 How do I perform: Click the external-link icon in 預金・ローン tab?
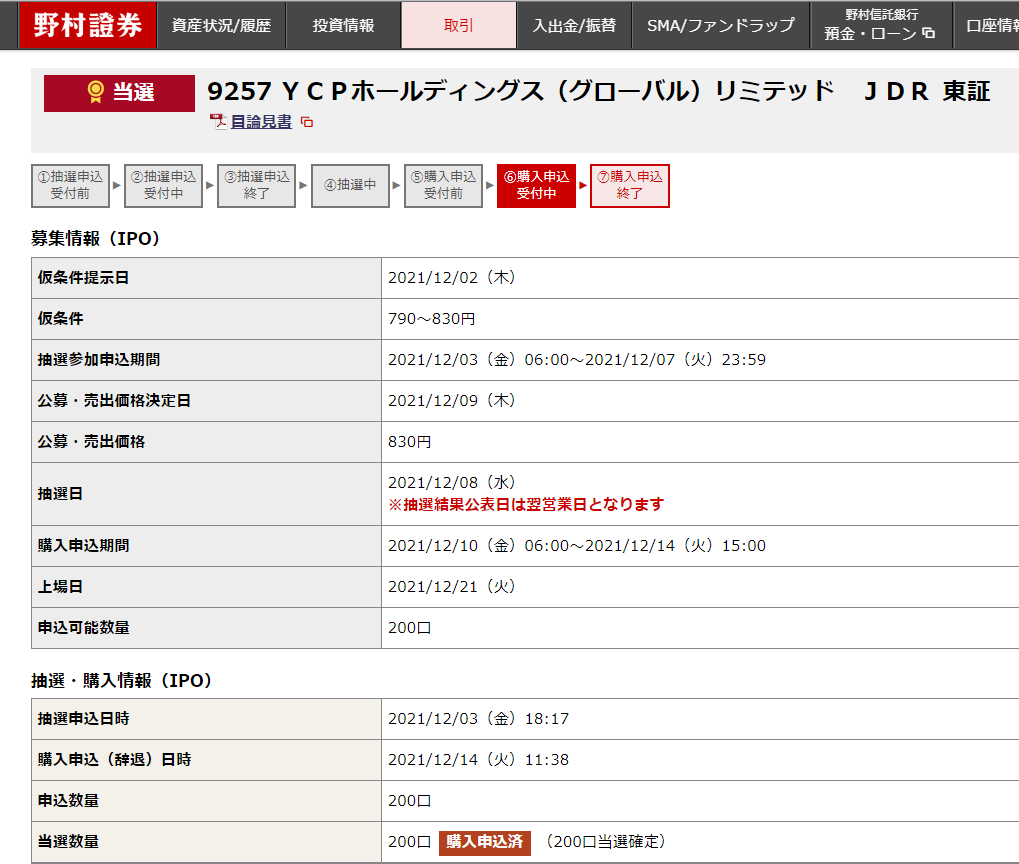(x=929, y=33)
